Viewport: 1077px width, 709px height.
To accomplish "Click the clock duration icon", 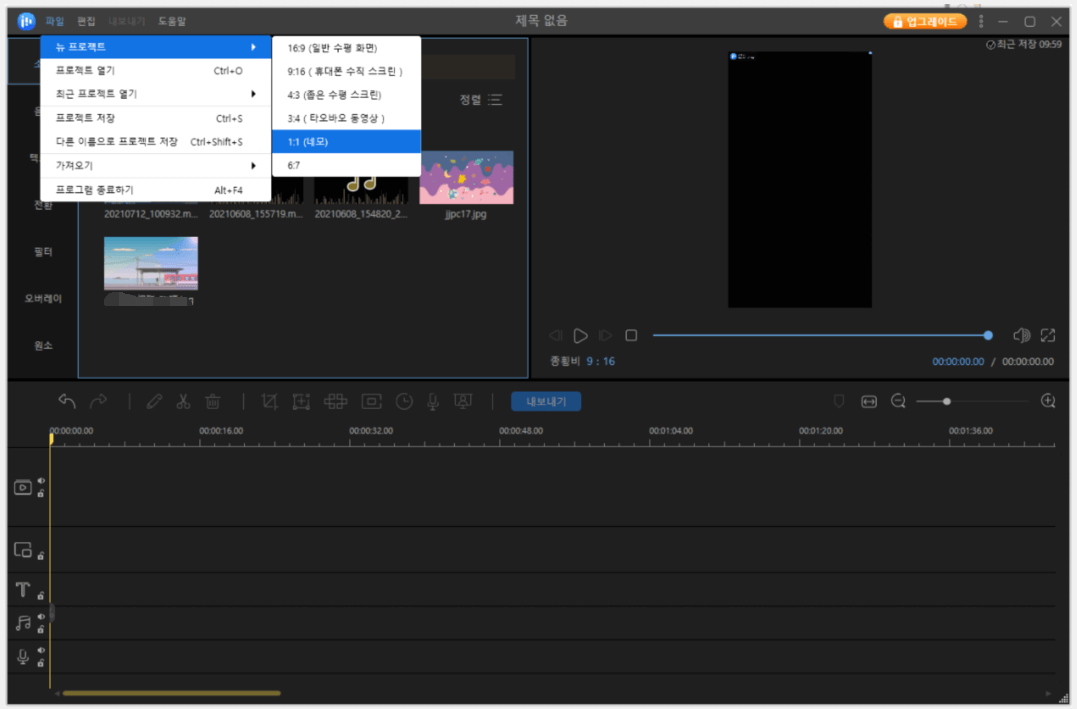I will pyautogui.click(x=404, y=401).
